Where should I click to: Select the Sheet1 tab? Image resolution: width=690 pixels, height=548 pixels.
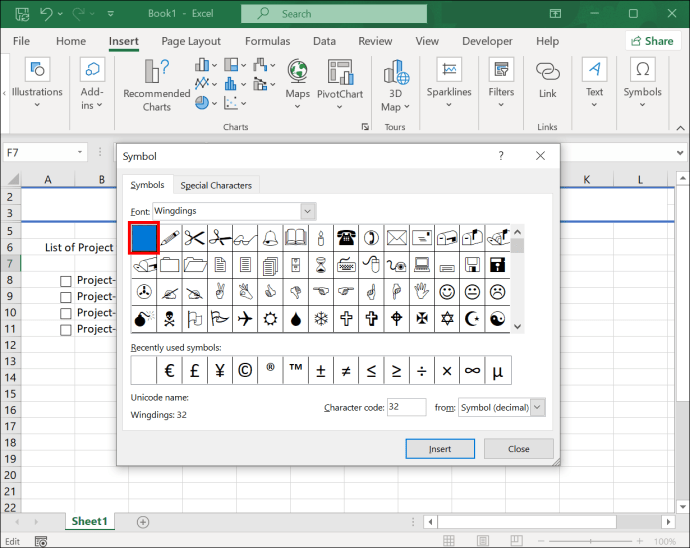click(x=90, y=522)
